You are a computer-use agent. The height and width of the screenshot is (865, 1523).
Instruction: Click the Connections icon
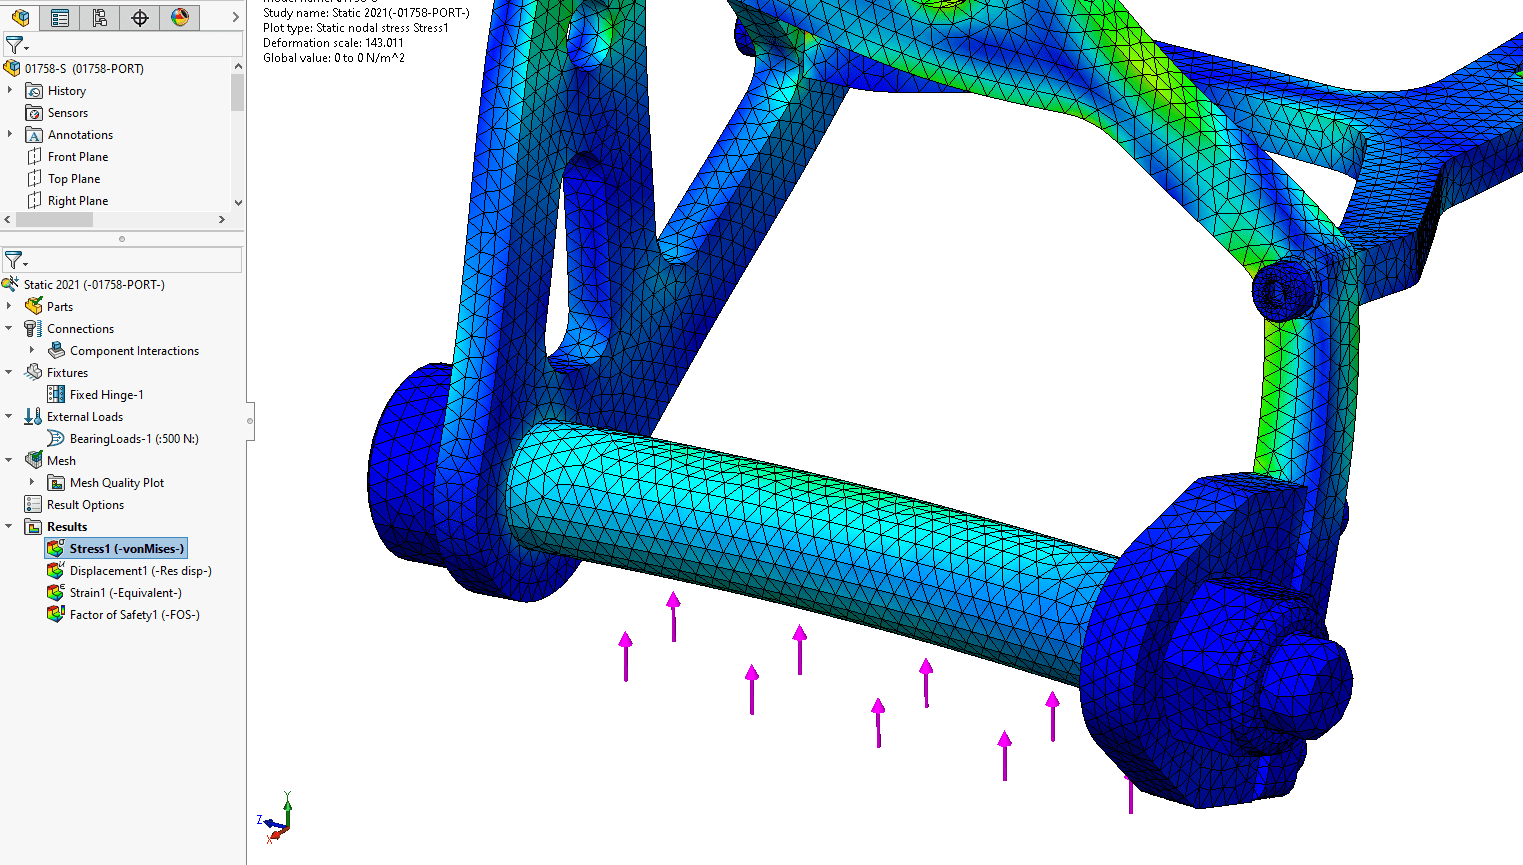point(33,328)
